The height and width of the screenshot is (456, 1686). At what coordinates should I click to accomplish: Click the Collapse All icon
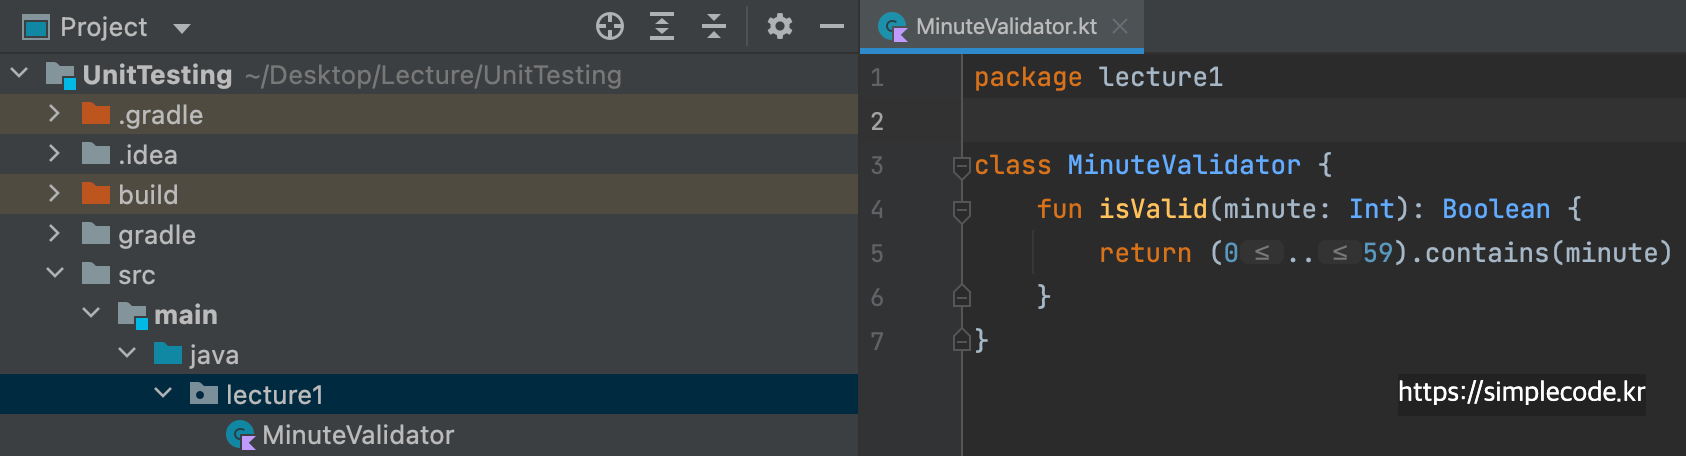714,26
